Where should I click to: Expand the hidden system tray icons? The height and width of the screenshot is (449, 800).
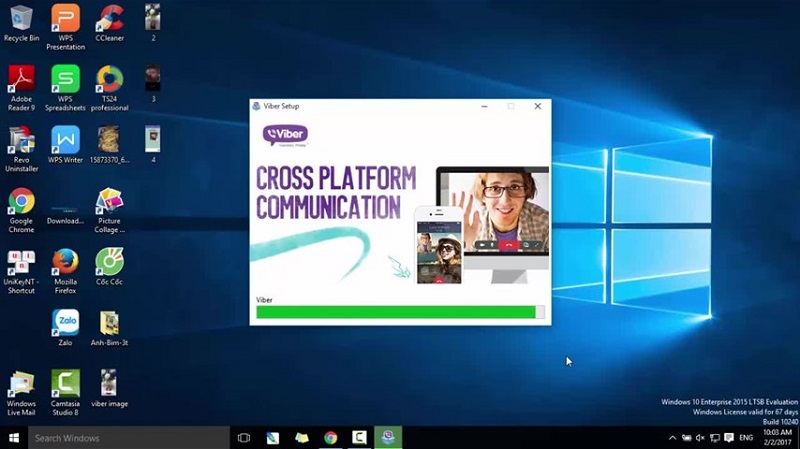coord(672,438)
